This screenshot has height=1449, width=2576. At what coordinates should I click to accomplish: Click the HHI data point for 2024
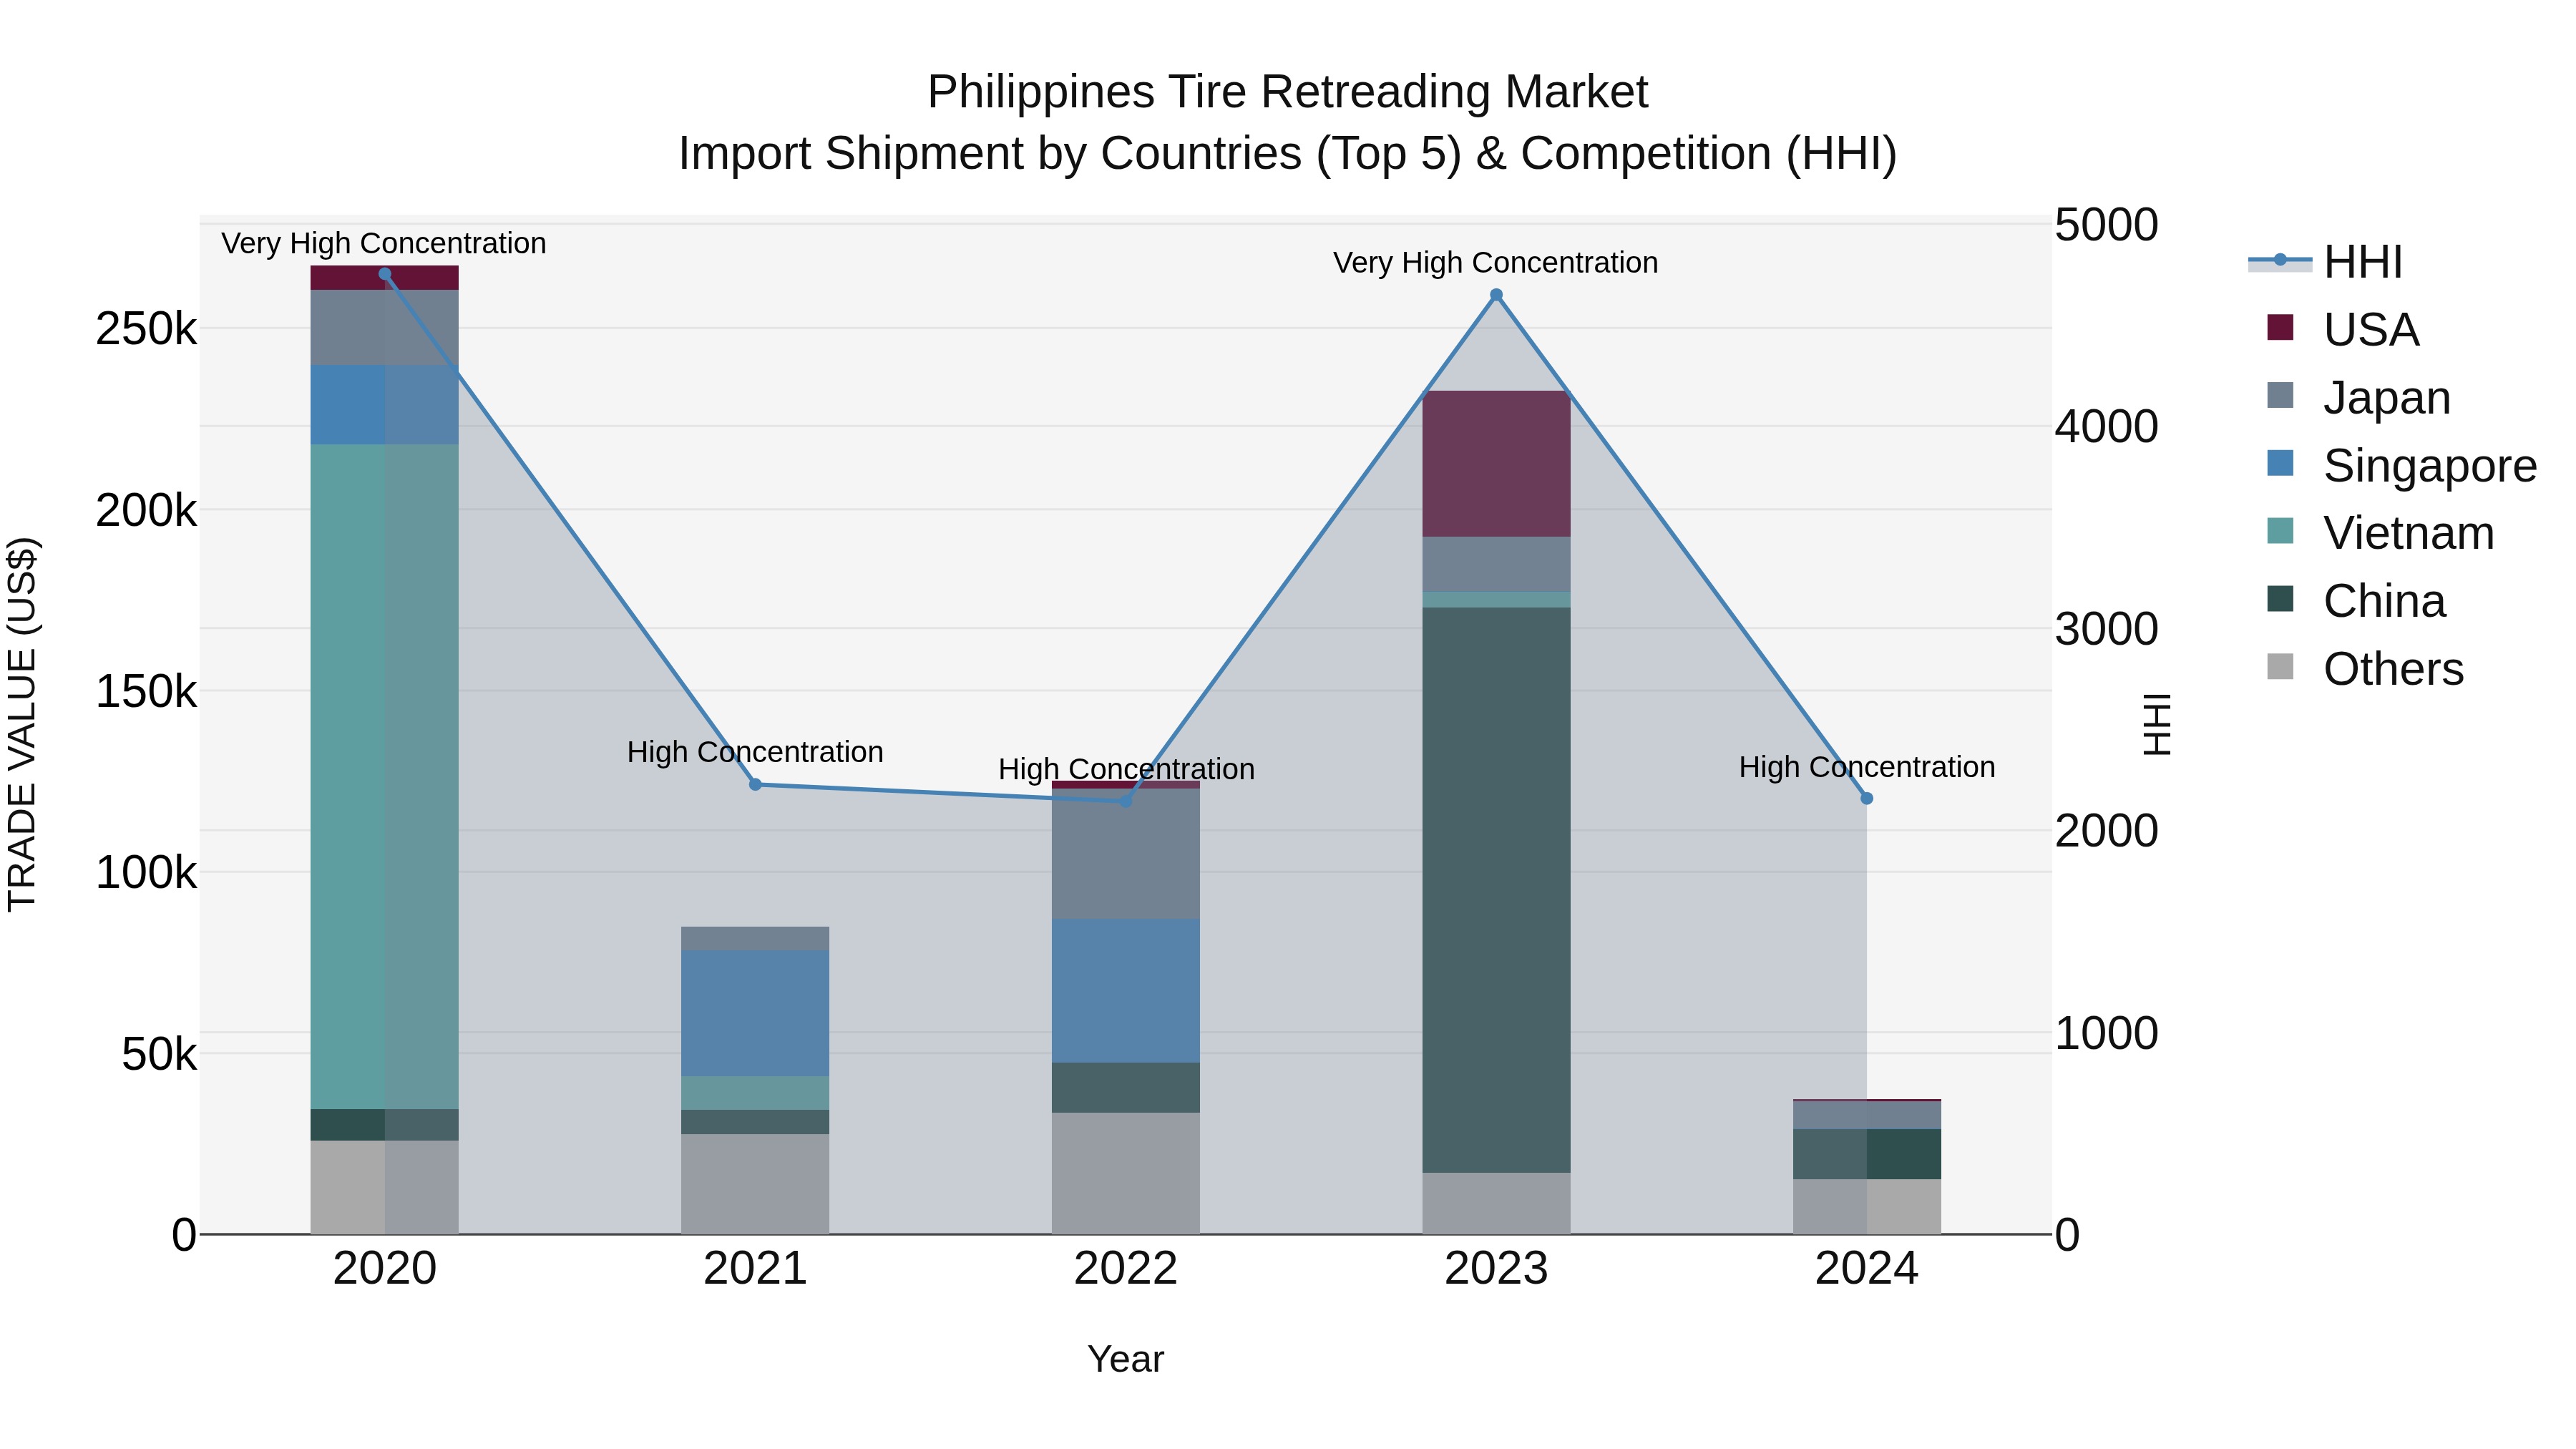click(x=1866, y=799)
